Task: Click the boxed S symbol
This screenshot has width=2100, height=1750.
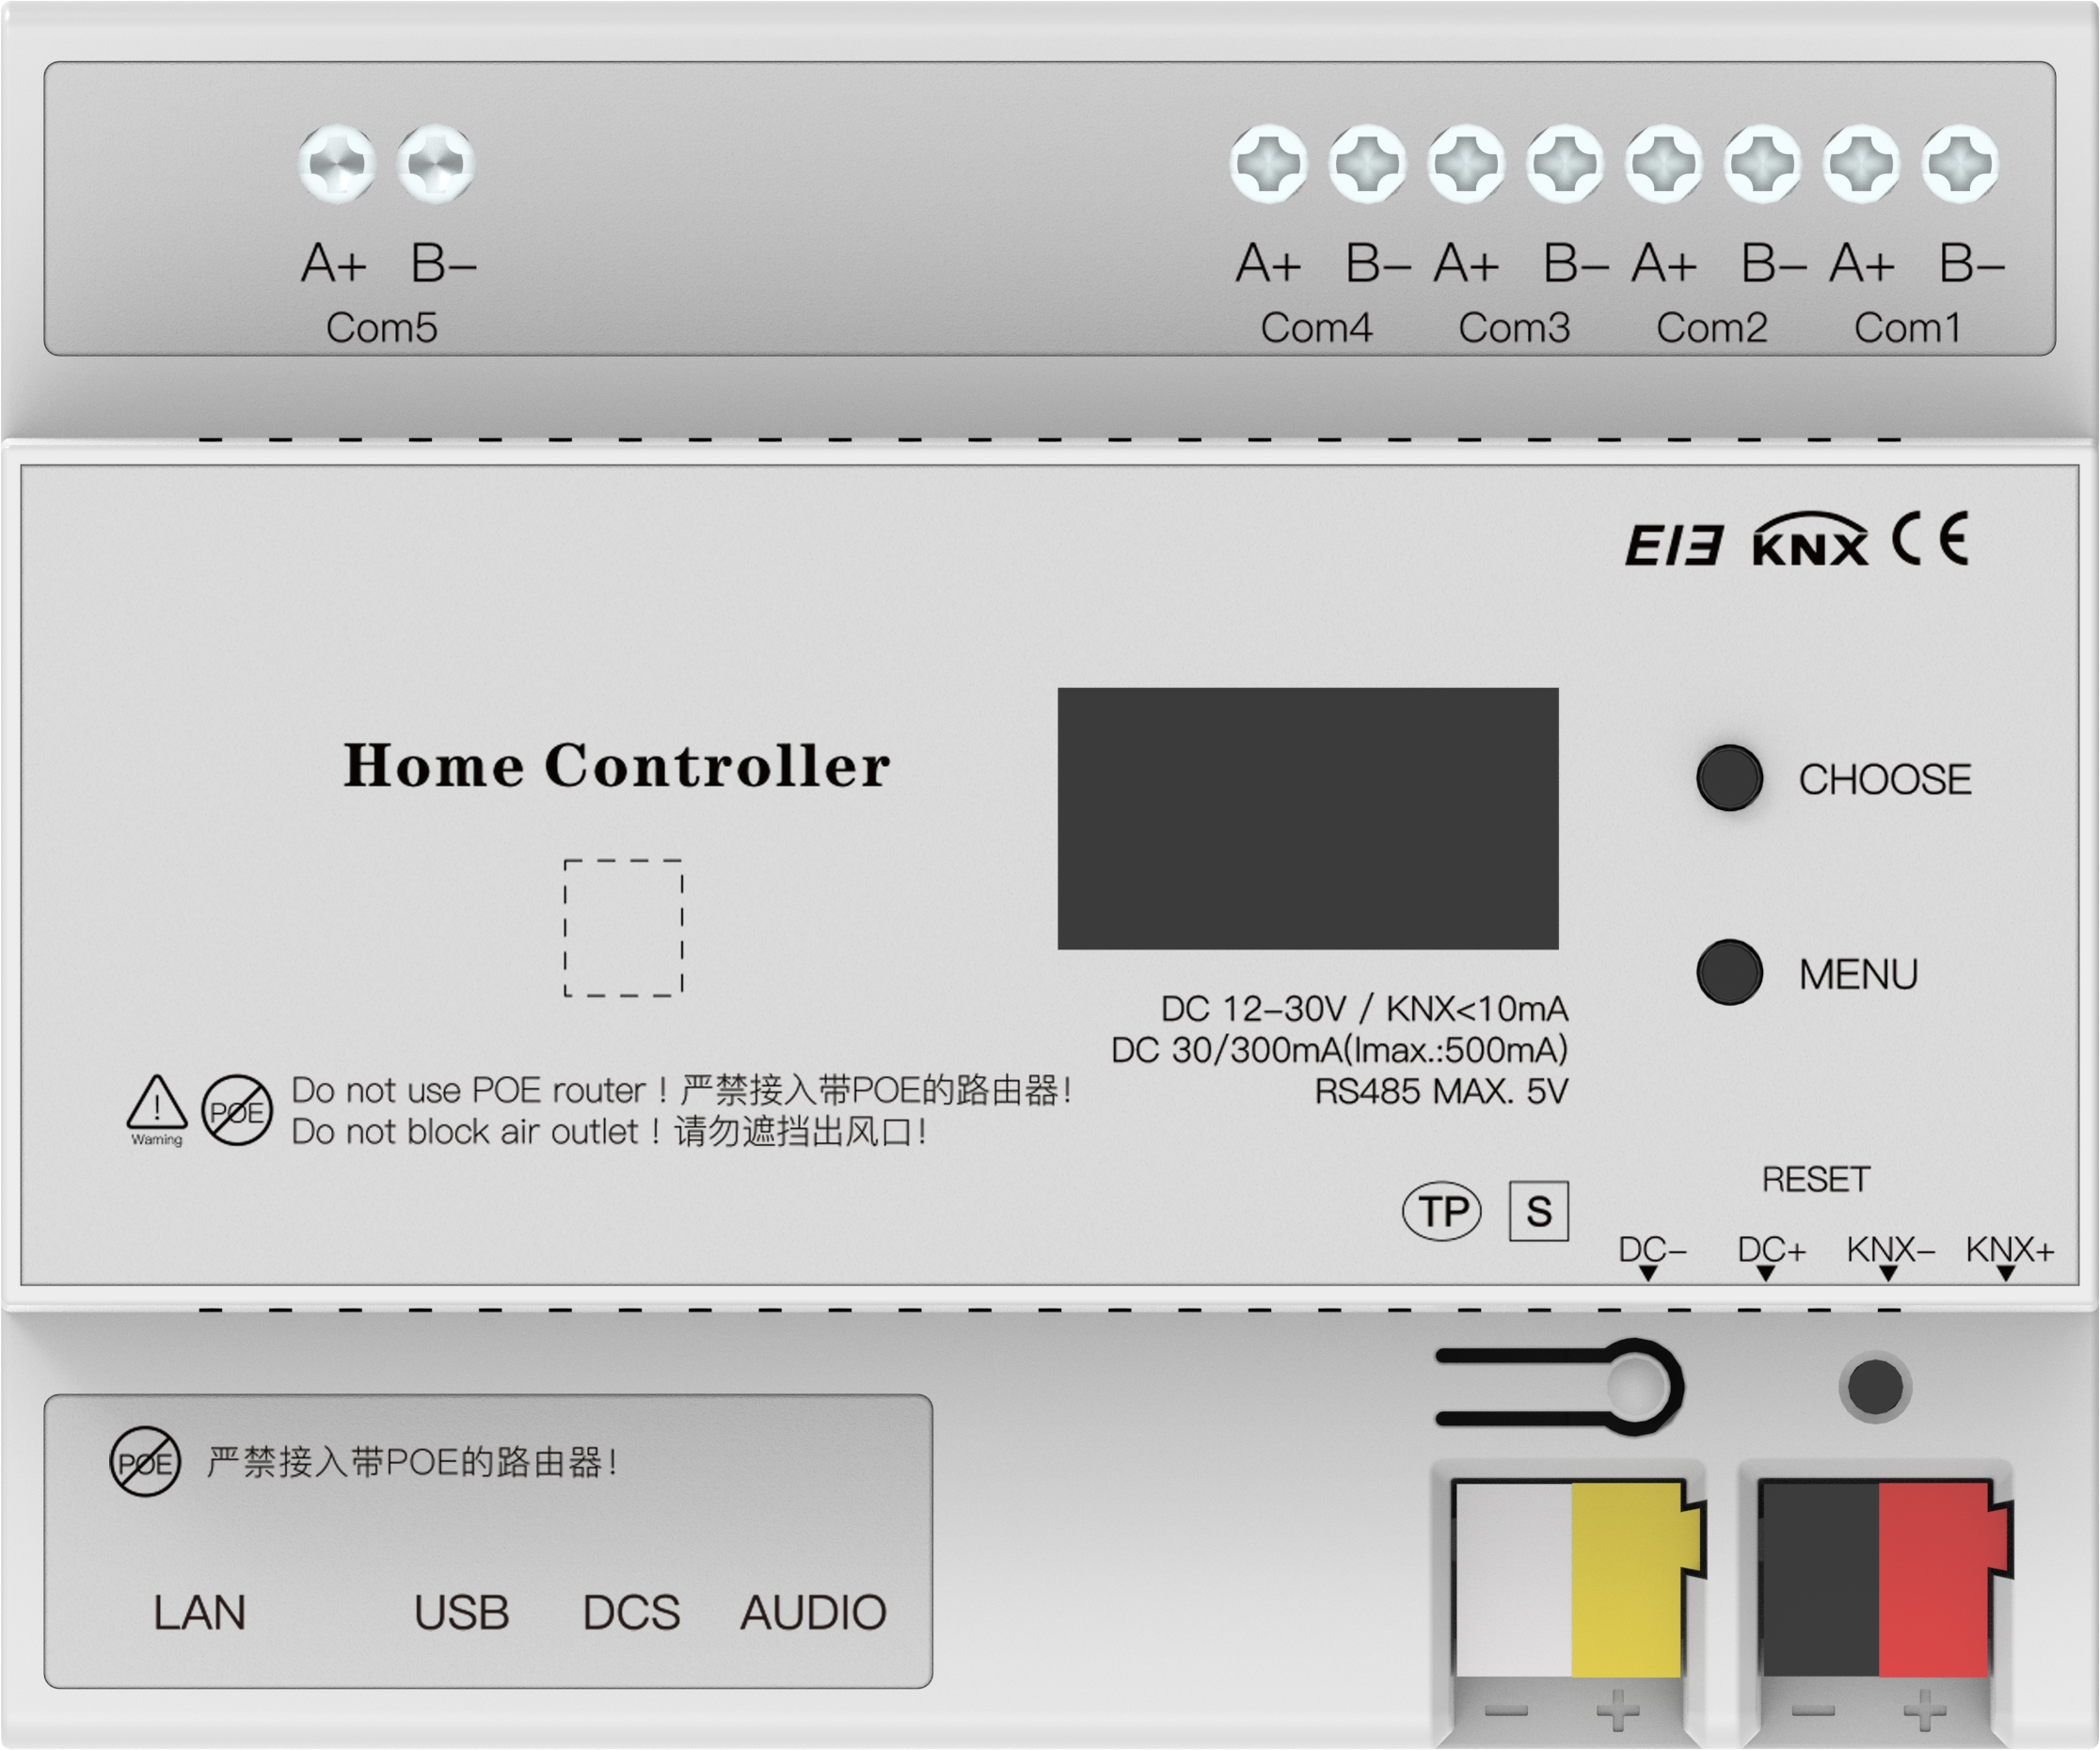Action: point(1539,1211)
